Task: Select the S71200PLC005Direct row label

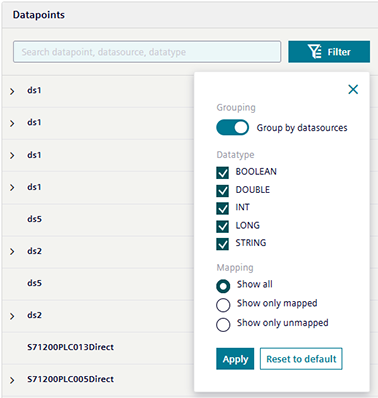Action: coord(70,379)
